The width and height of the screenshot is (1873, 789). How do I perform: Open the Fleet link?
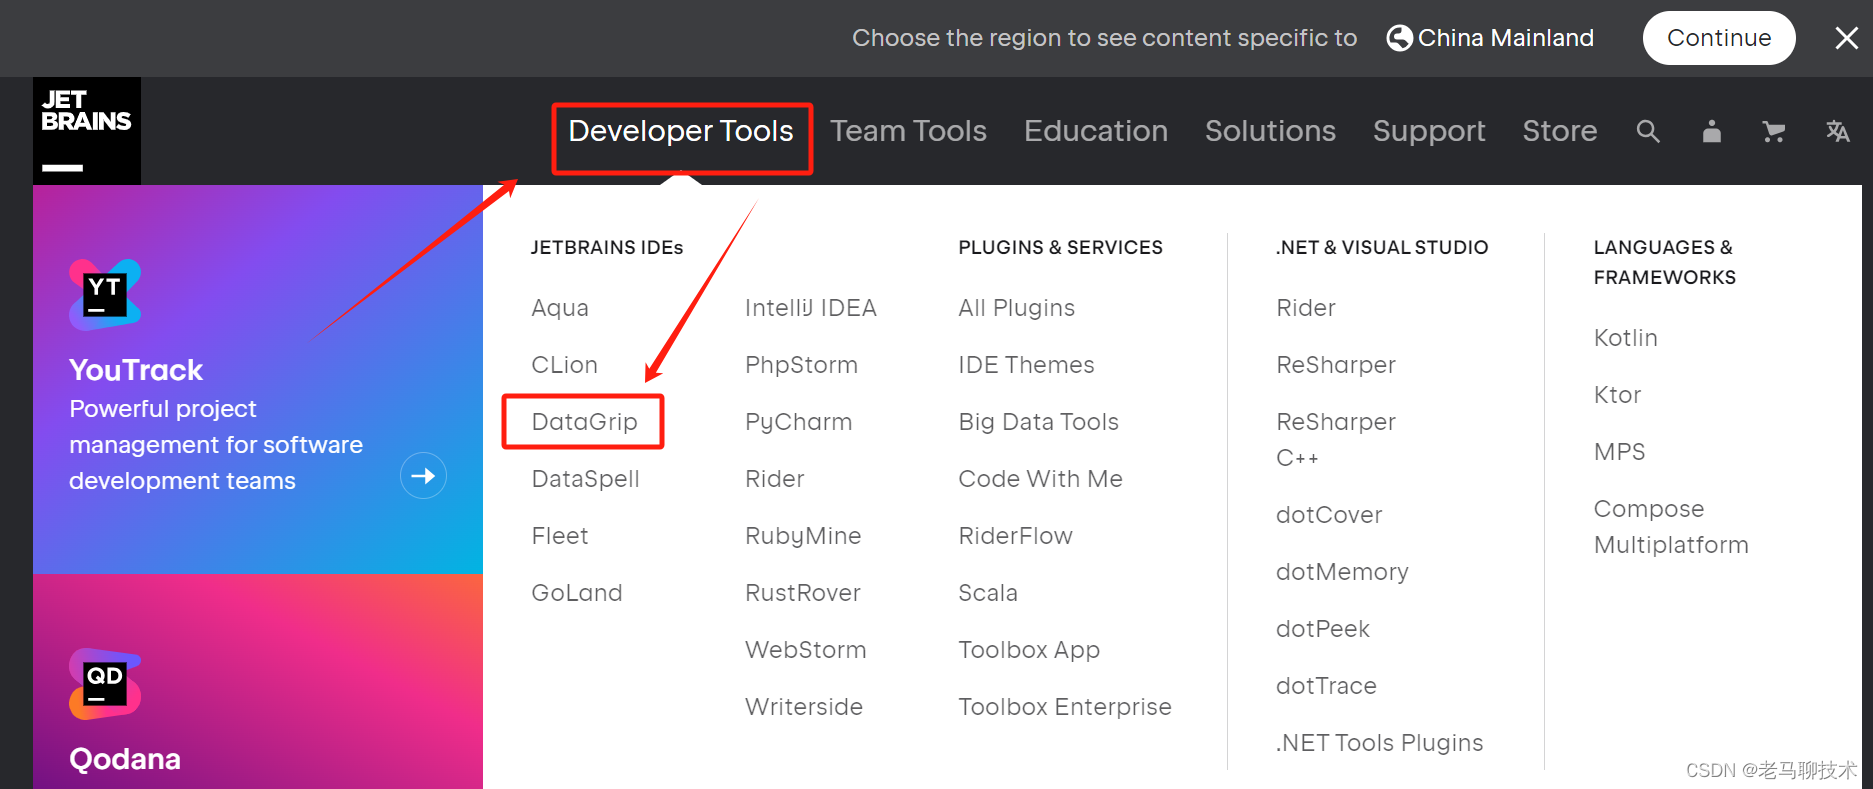560,536
